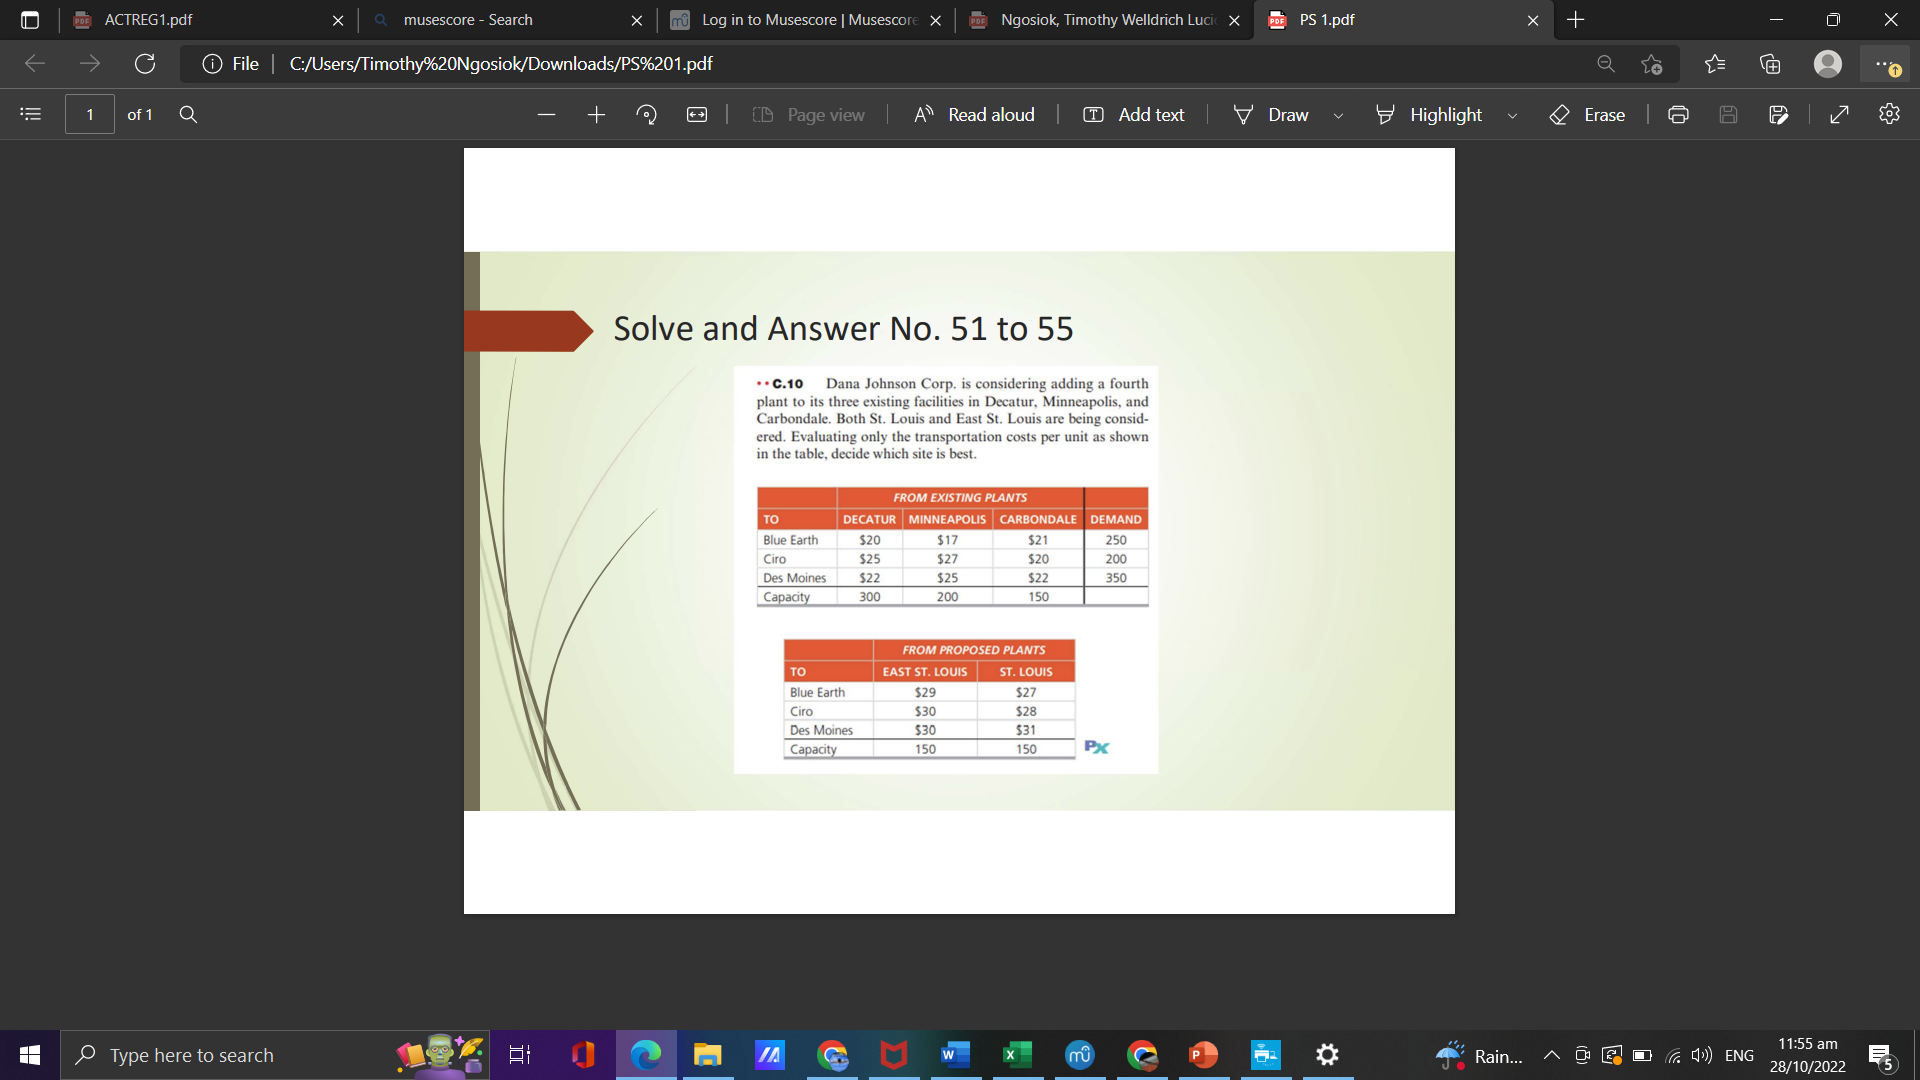Open the document table of contents panel

point(30,114)
